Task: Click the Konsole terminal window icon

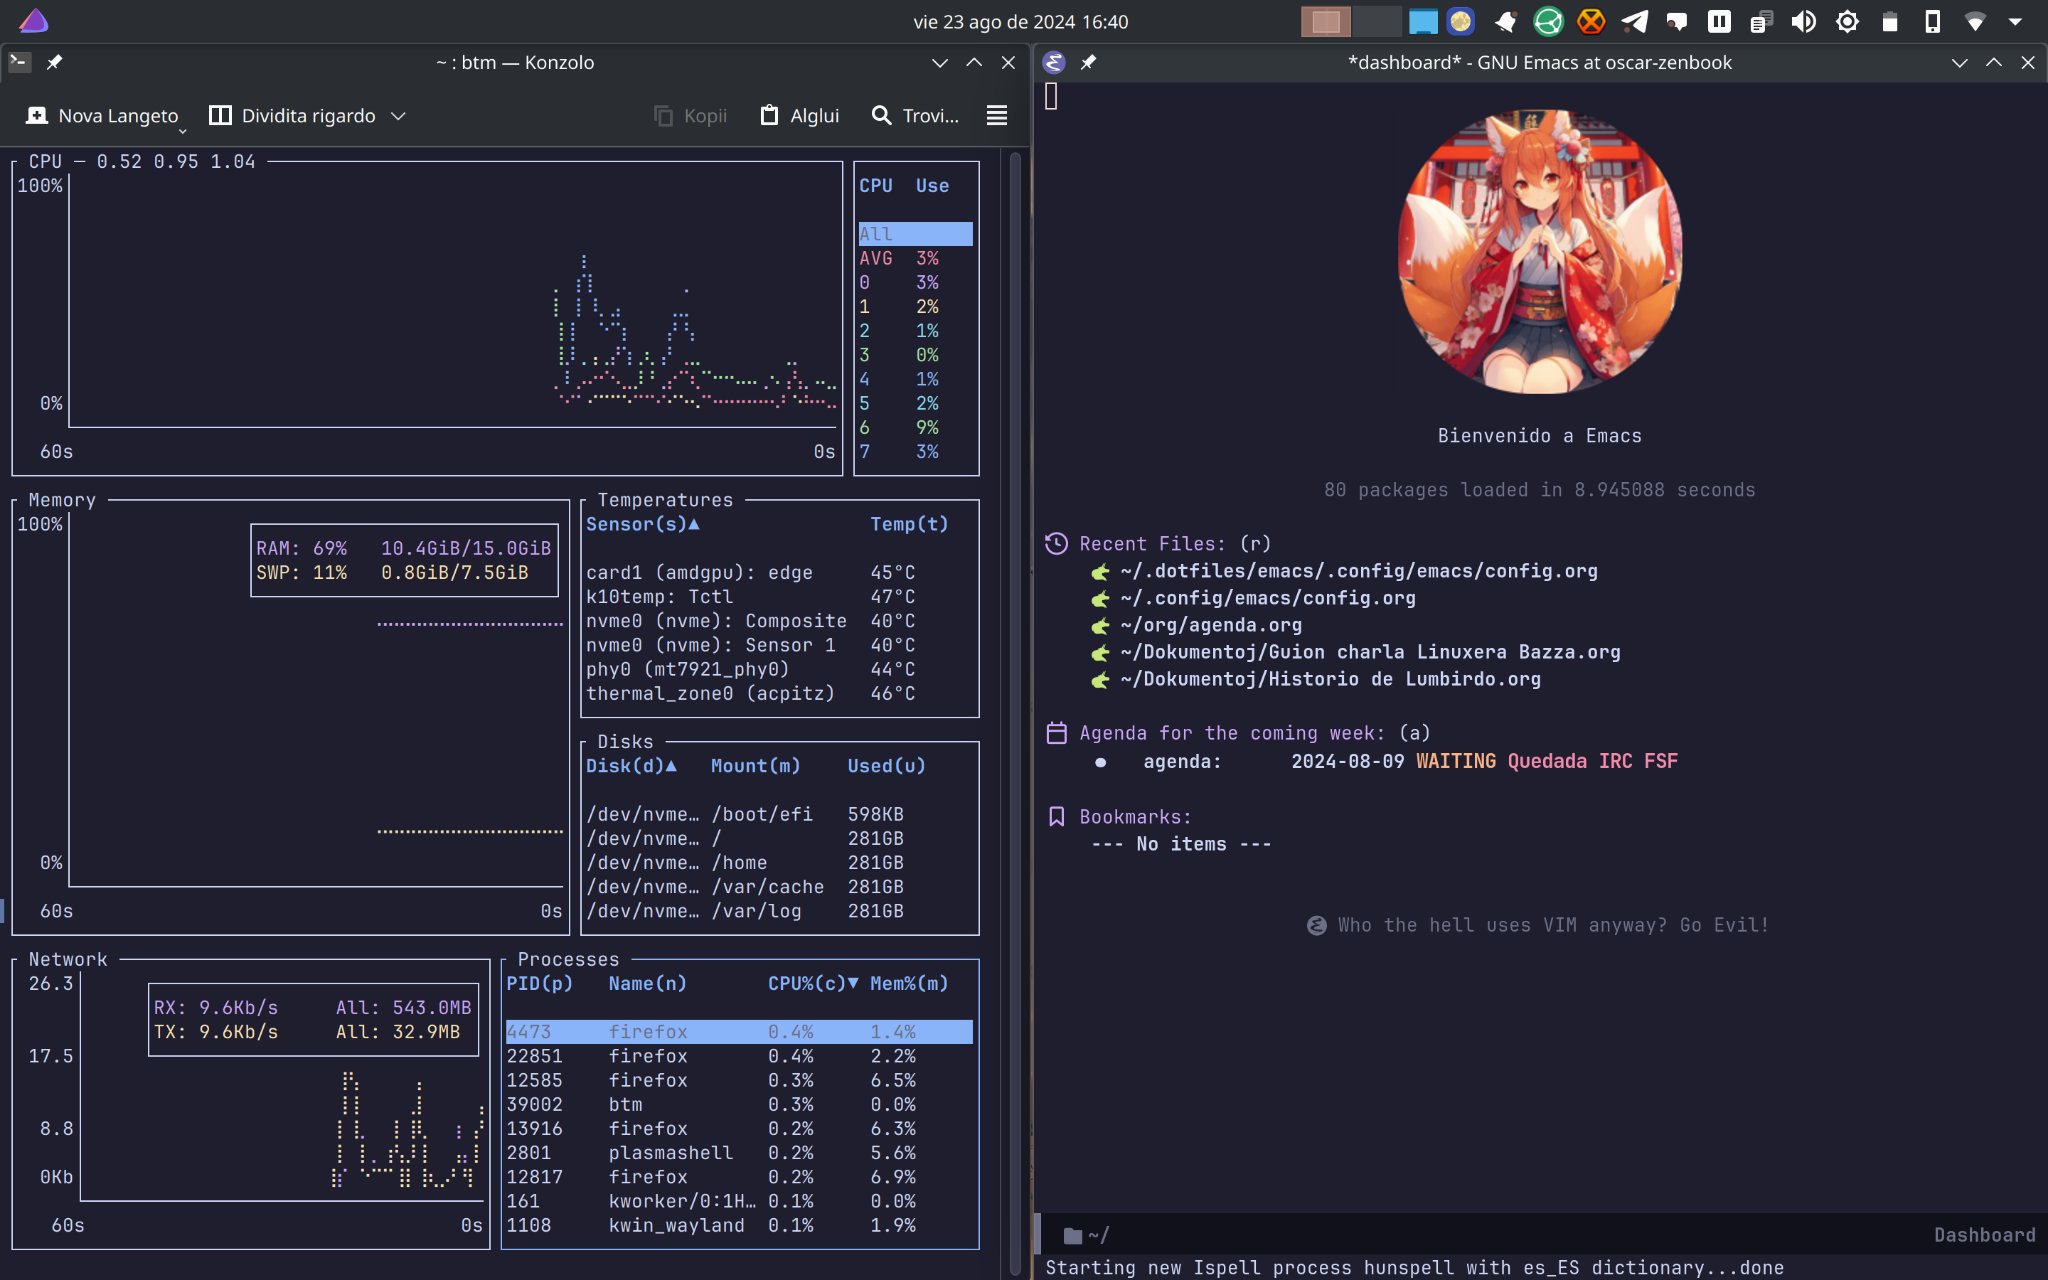Action: [x=20, y=62]
